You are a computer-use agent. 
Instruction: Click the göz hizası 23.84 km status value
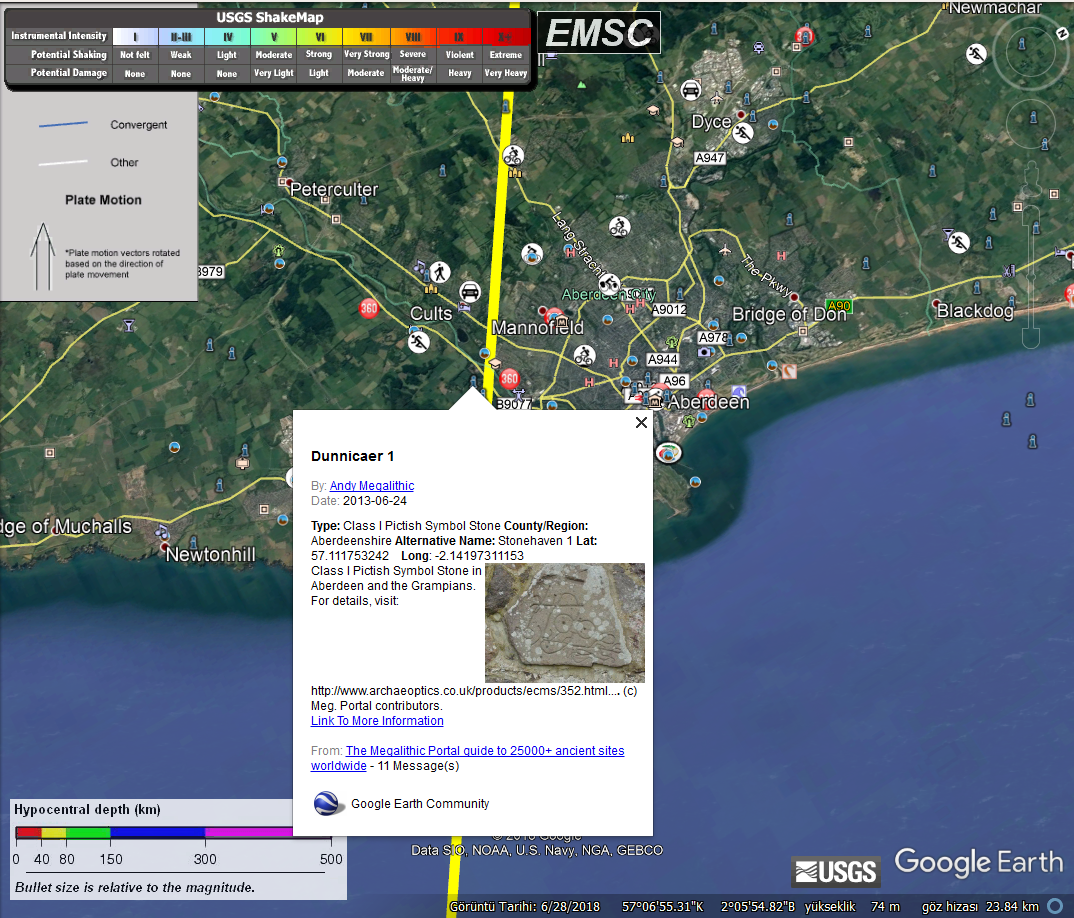pos(980,906)
